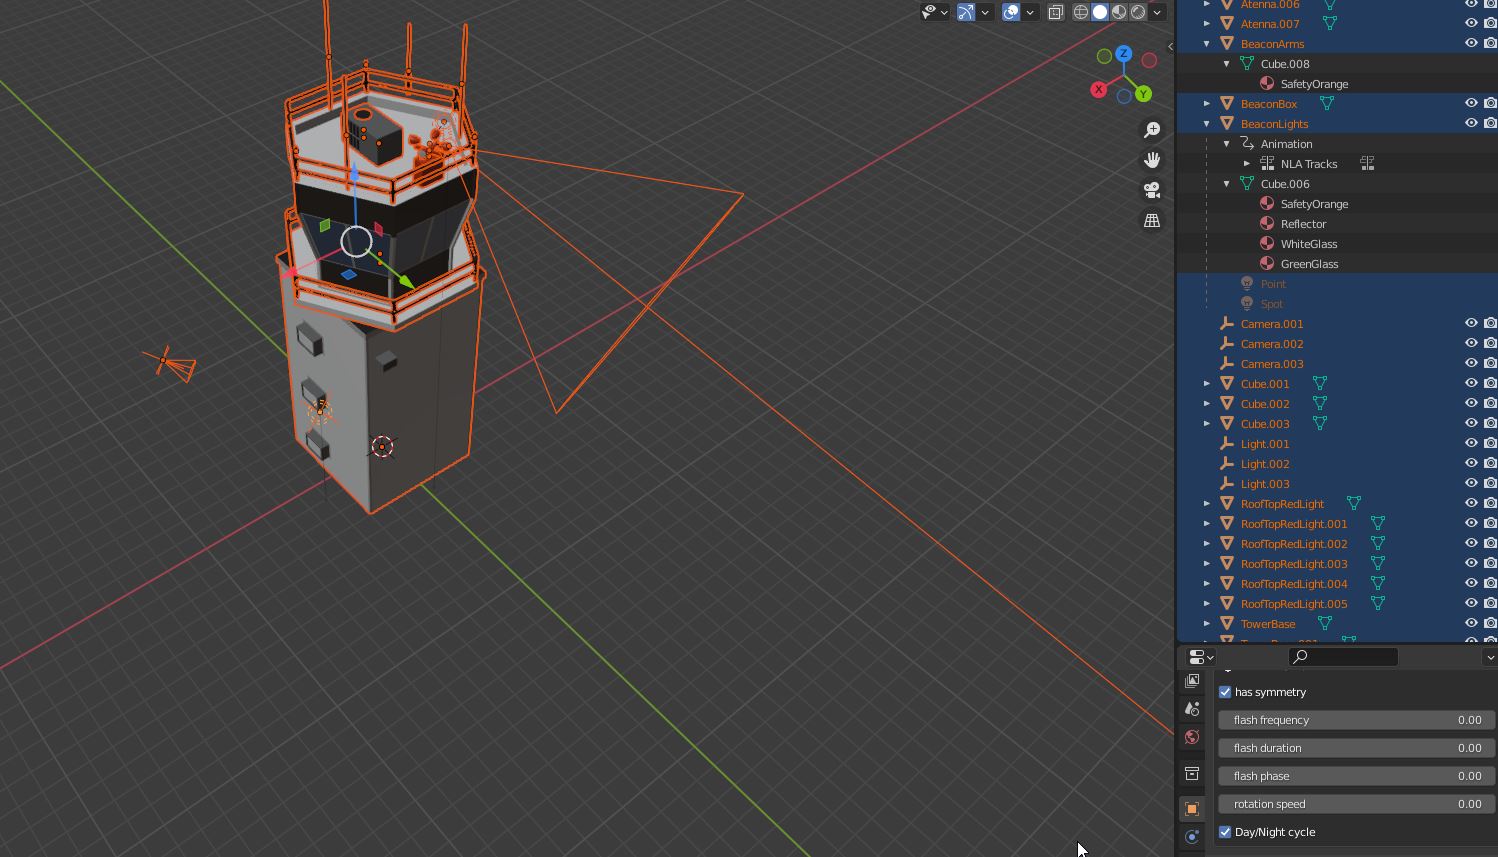Collapse the BeaconLights hierarchy
The image size is (1498, 857).
pyautogui.click(x=1207, y=124)
